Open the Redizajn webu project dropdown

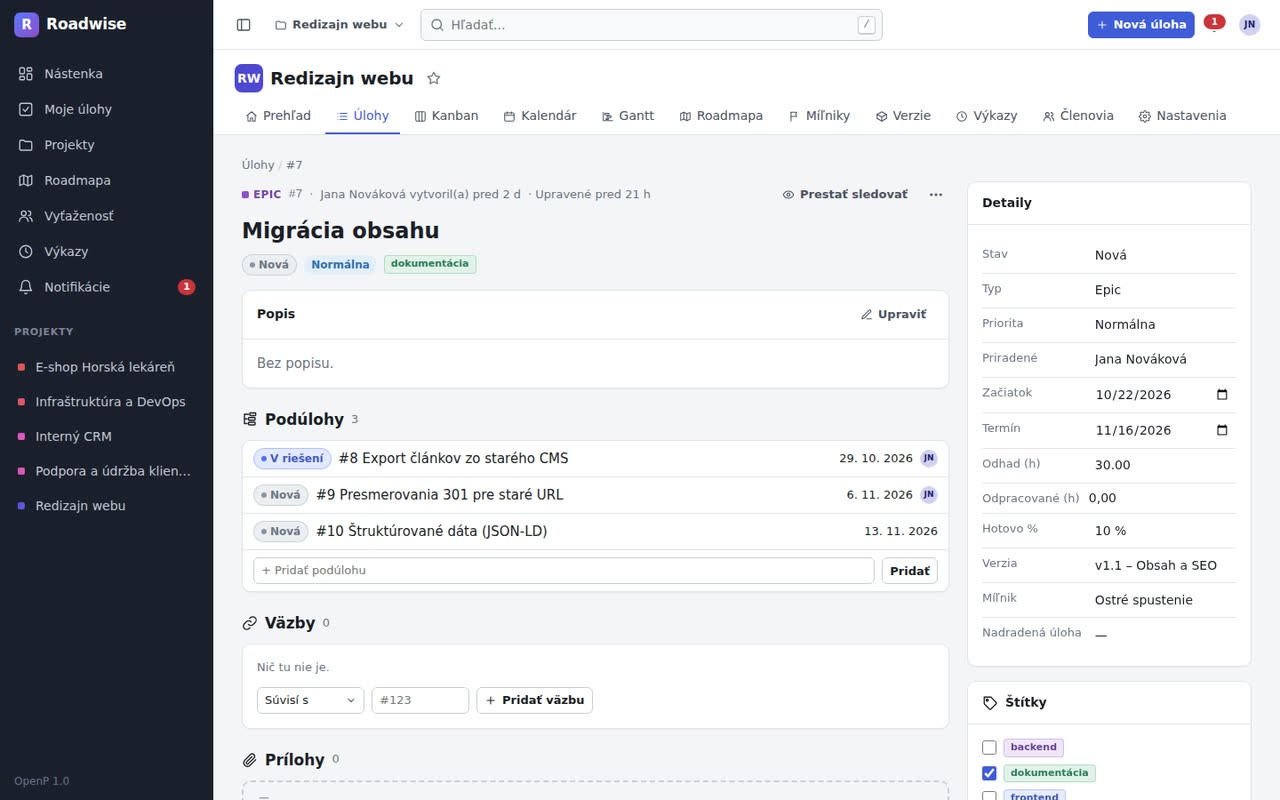pos(339,25)
